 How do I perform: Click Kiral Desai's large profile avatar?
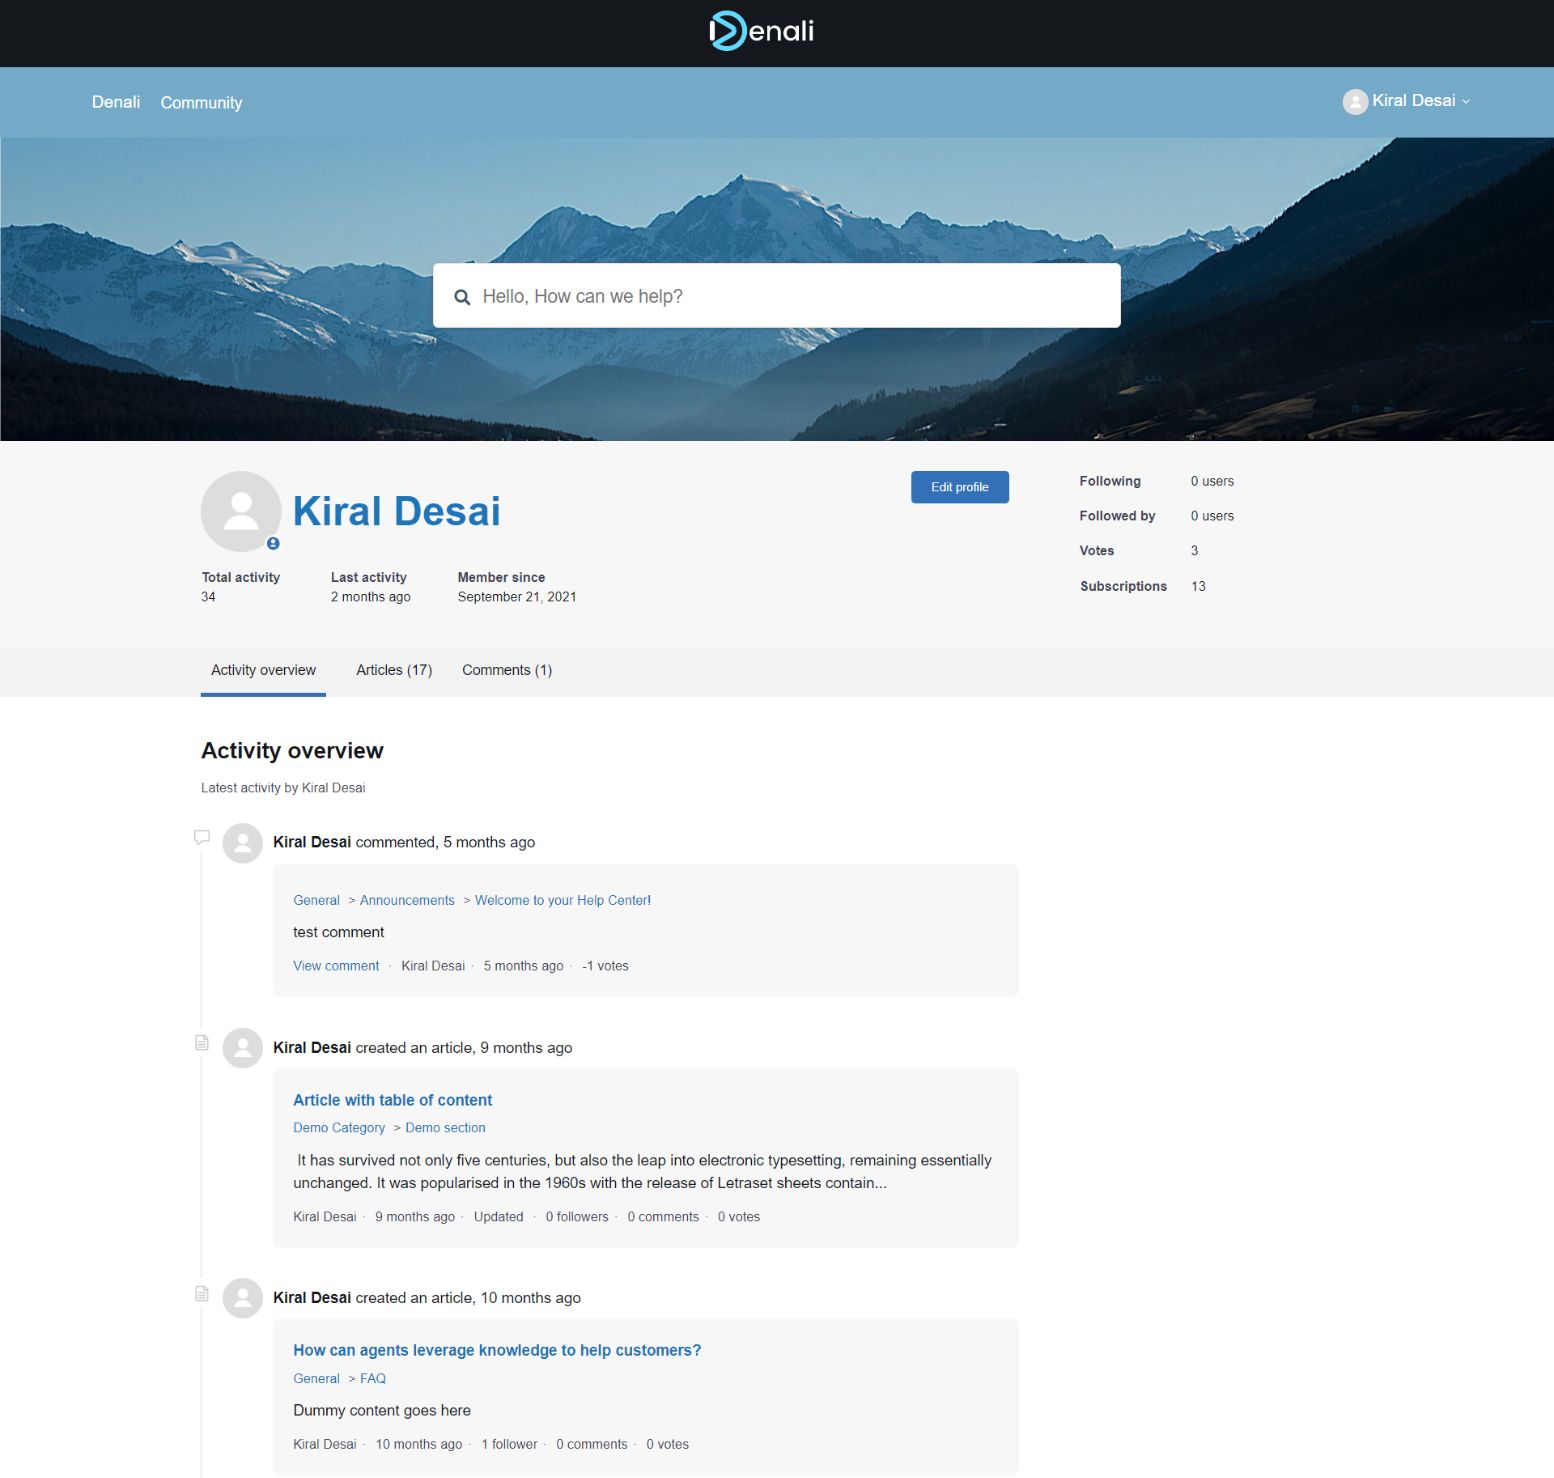241,511
